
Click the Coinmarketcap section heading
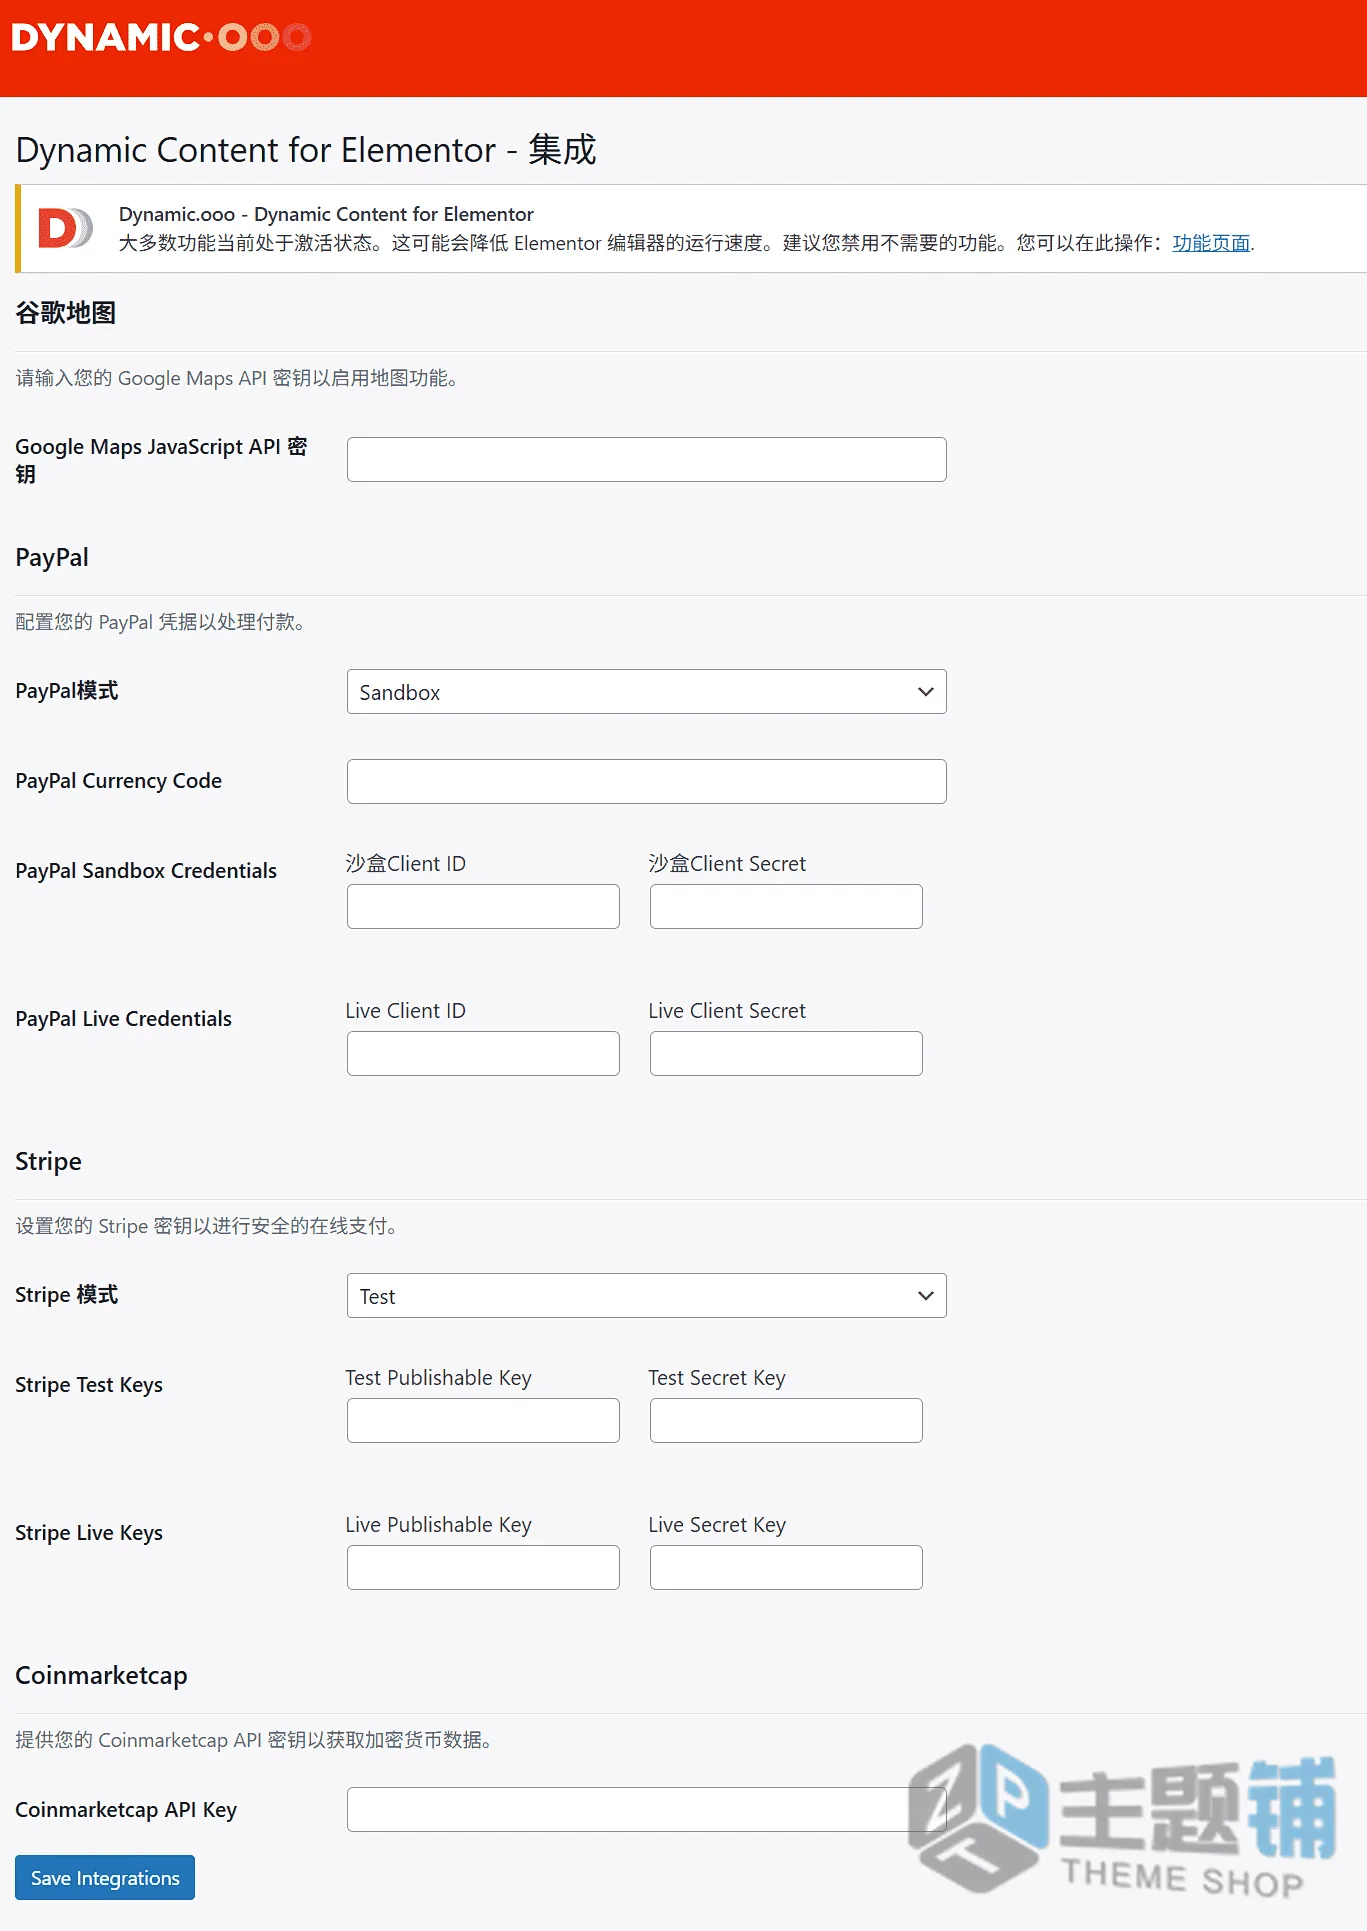click(x=101, y=1676)
